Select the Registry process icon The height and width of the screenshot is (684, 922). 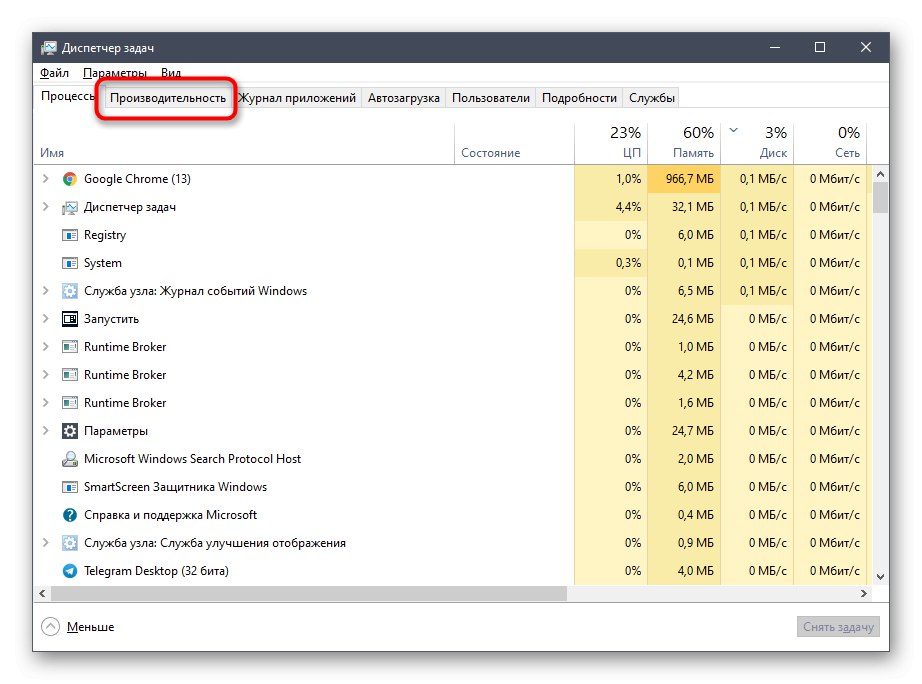click(x=70, y=235)
